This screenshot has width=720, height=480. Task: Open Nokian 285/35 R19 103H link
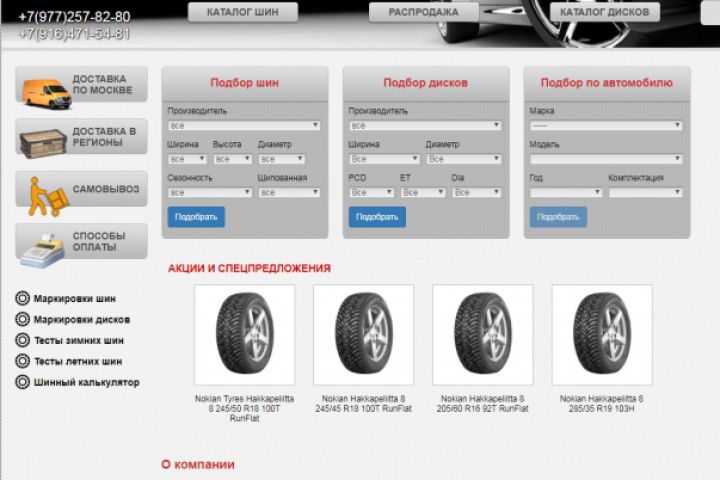click(x=602, y=404)
